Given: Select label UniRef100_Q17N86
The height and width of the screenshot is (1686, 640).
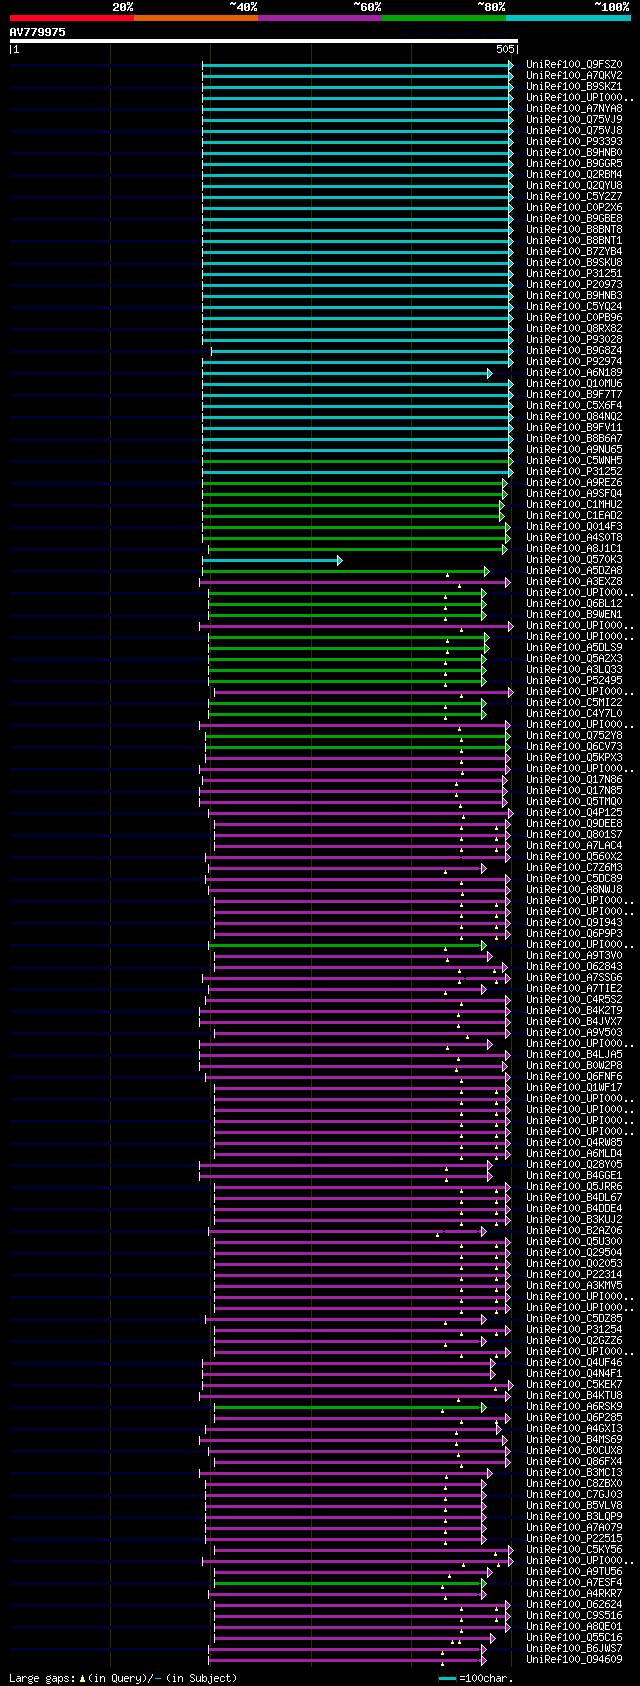Looking at the screenshot, I should pyautogui.click(x=574, y=779).
